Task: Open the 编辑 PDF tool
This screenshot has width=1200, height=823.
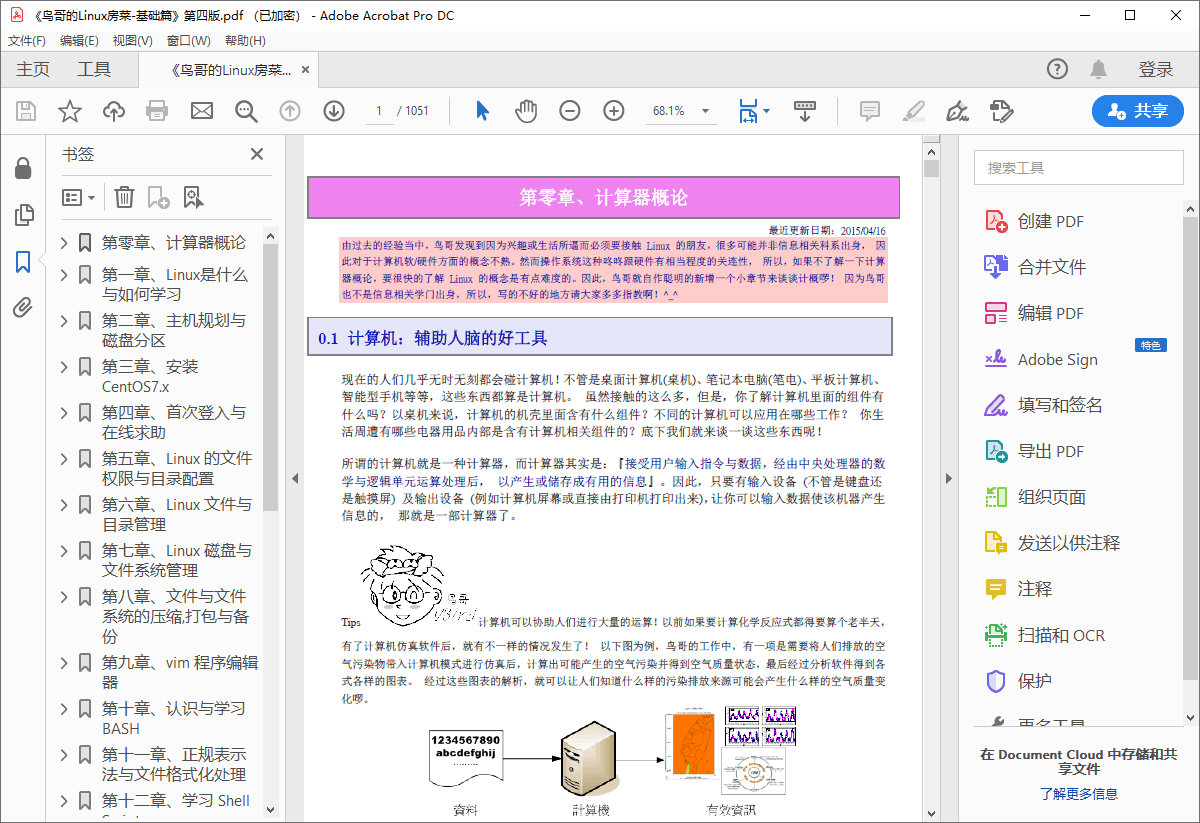Action: 1035,313
